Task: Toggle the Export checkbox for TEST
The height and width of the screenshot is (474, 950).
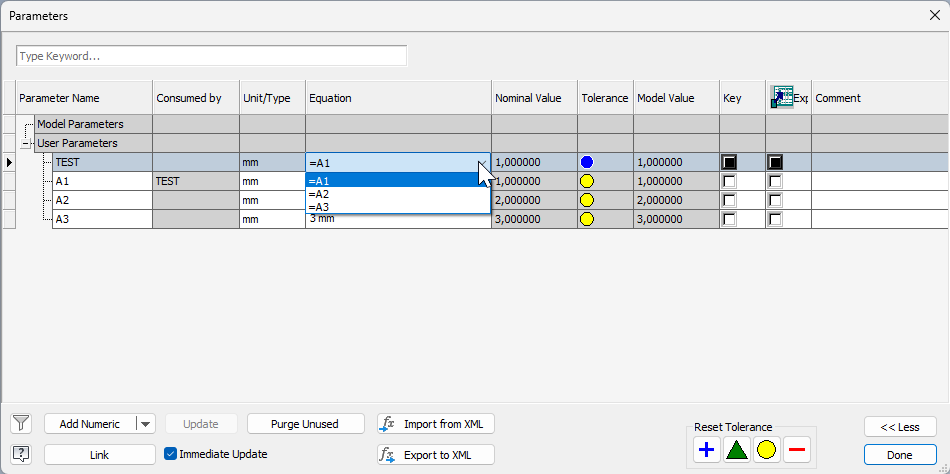Action: coord(775,162)
